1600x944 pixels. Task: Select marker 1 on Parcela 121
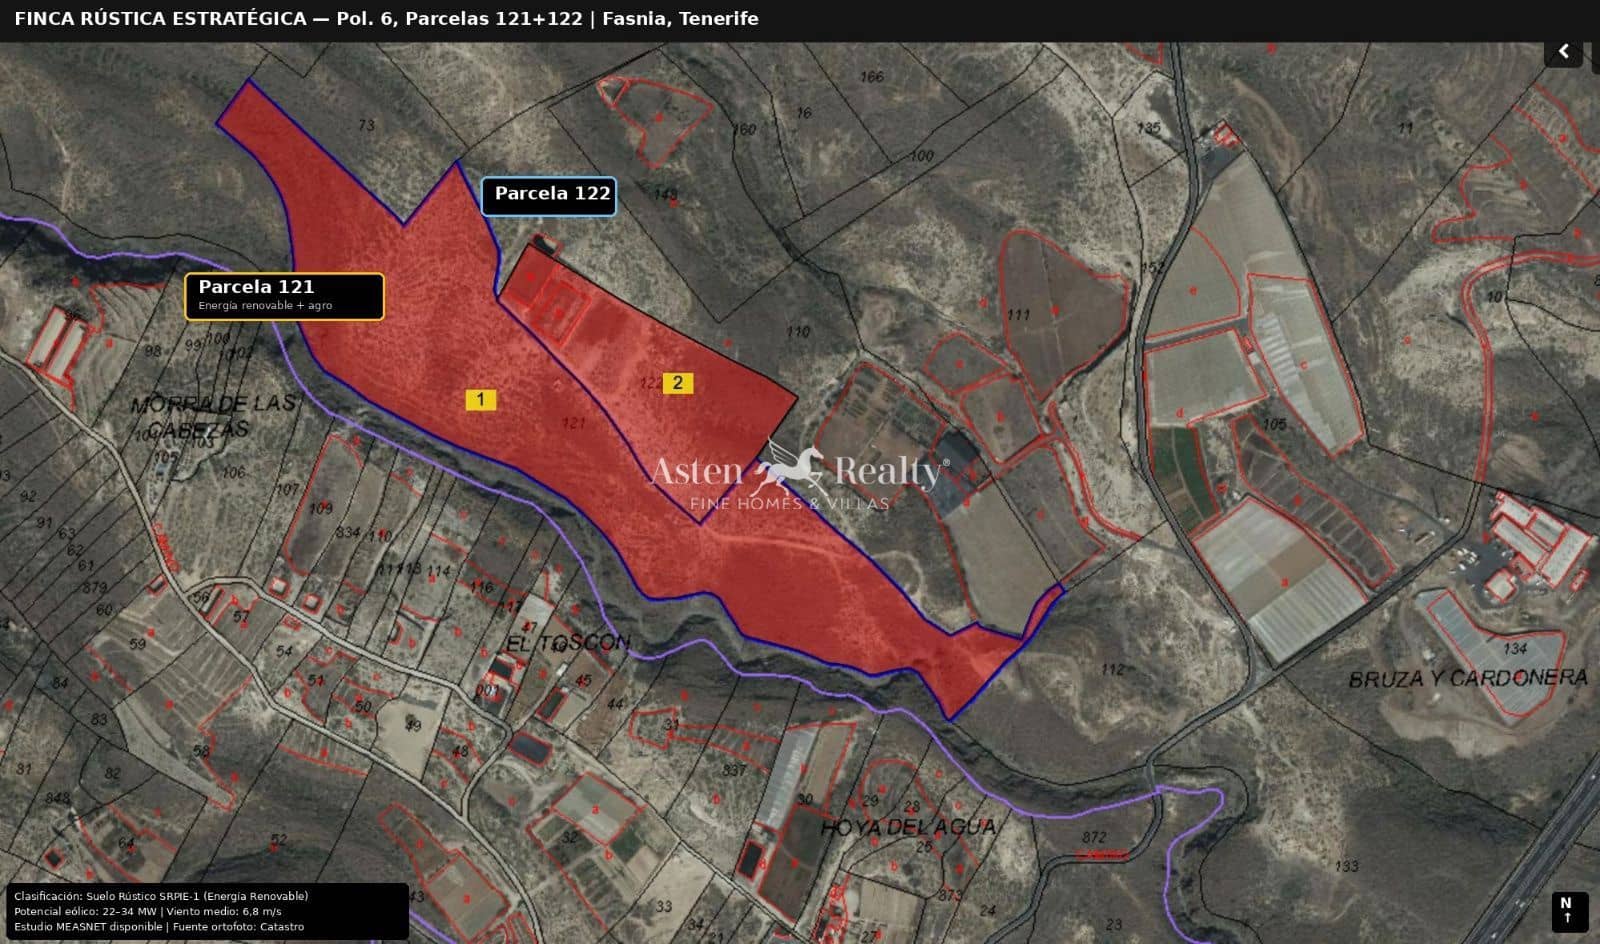pyautogui.click(x=482, y=399)
